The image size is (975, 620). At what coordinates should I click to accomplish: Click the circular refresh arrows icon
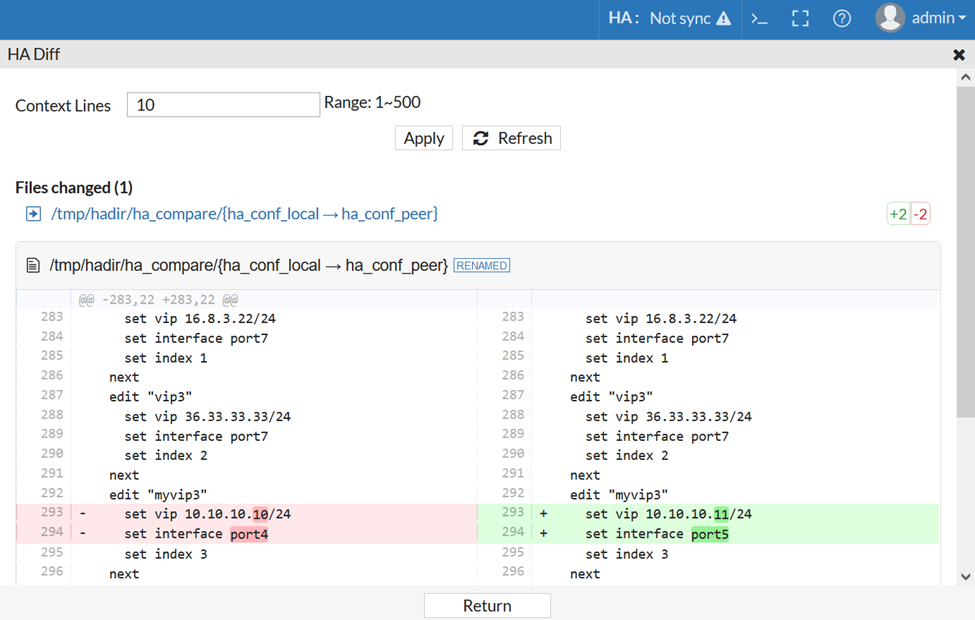480,138
